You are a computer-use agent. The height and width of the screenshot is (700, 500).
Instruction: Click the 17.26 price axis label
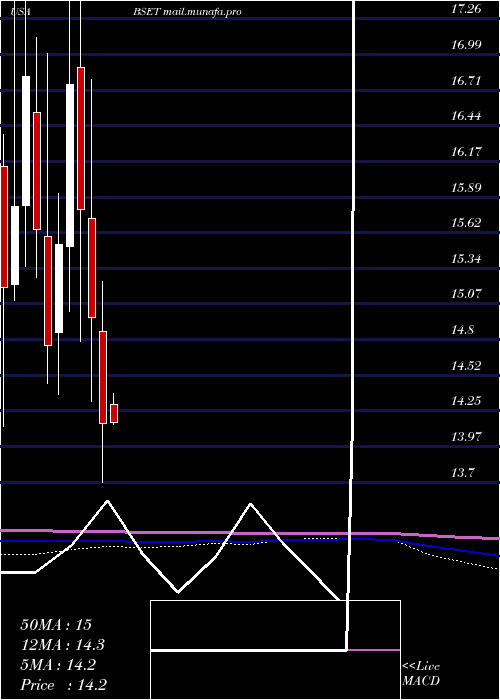[x=466, y=9]
